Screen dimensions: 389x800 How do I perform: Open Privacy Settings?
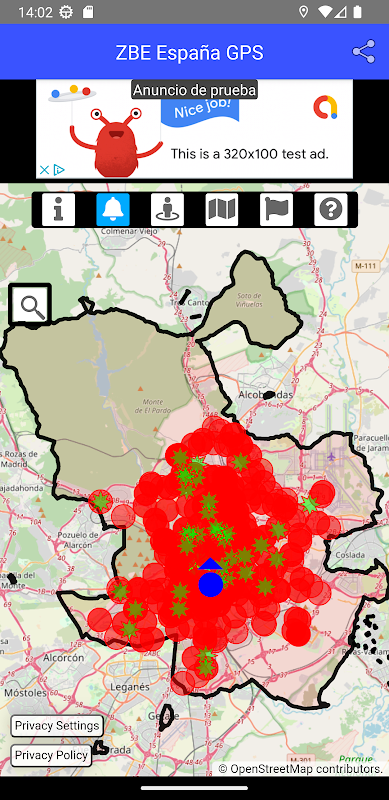pos(57,726)
